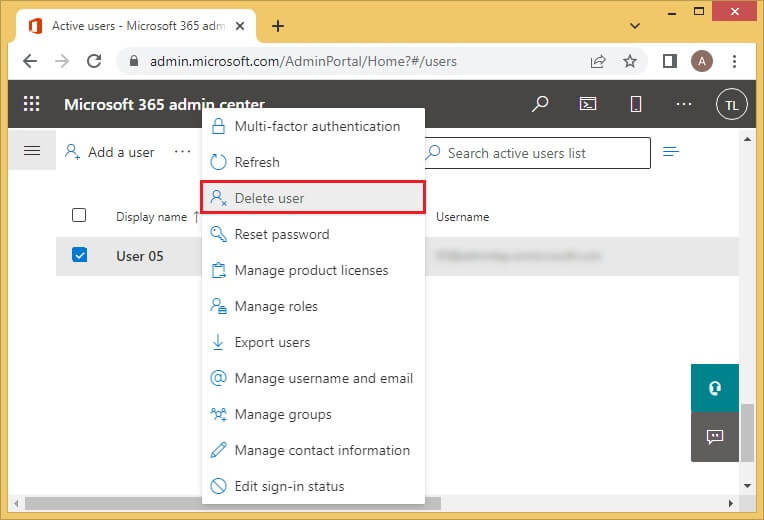Open Cloud Shell terminal icon
764x520 pixels.
[x=588, y=104]
